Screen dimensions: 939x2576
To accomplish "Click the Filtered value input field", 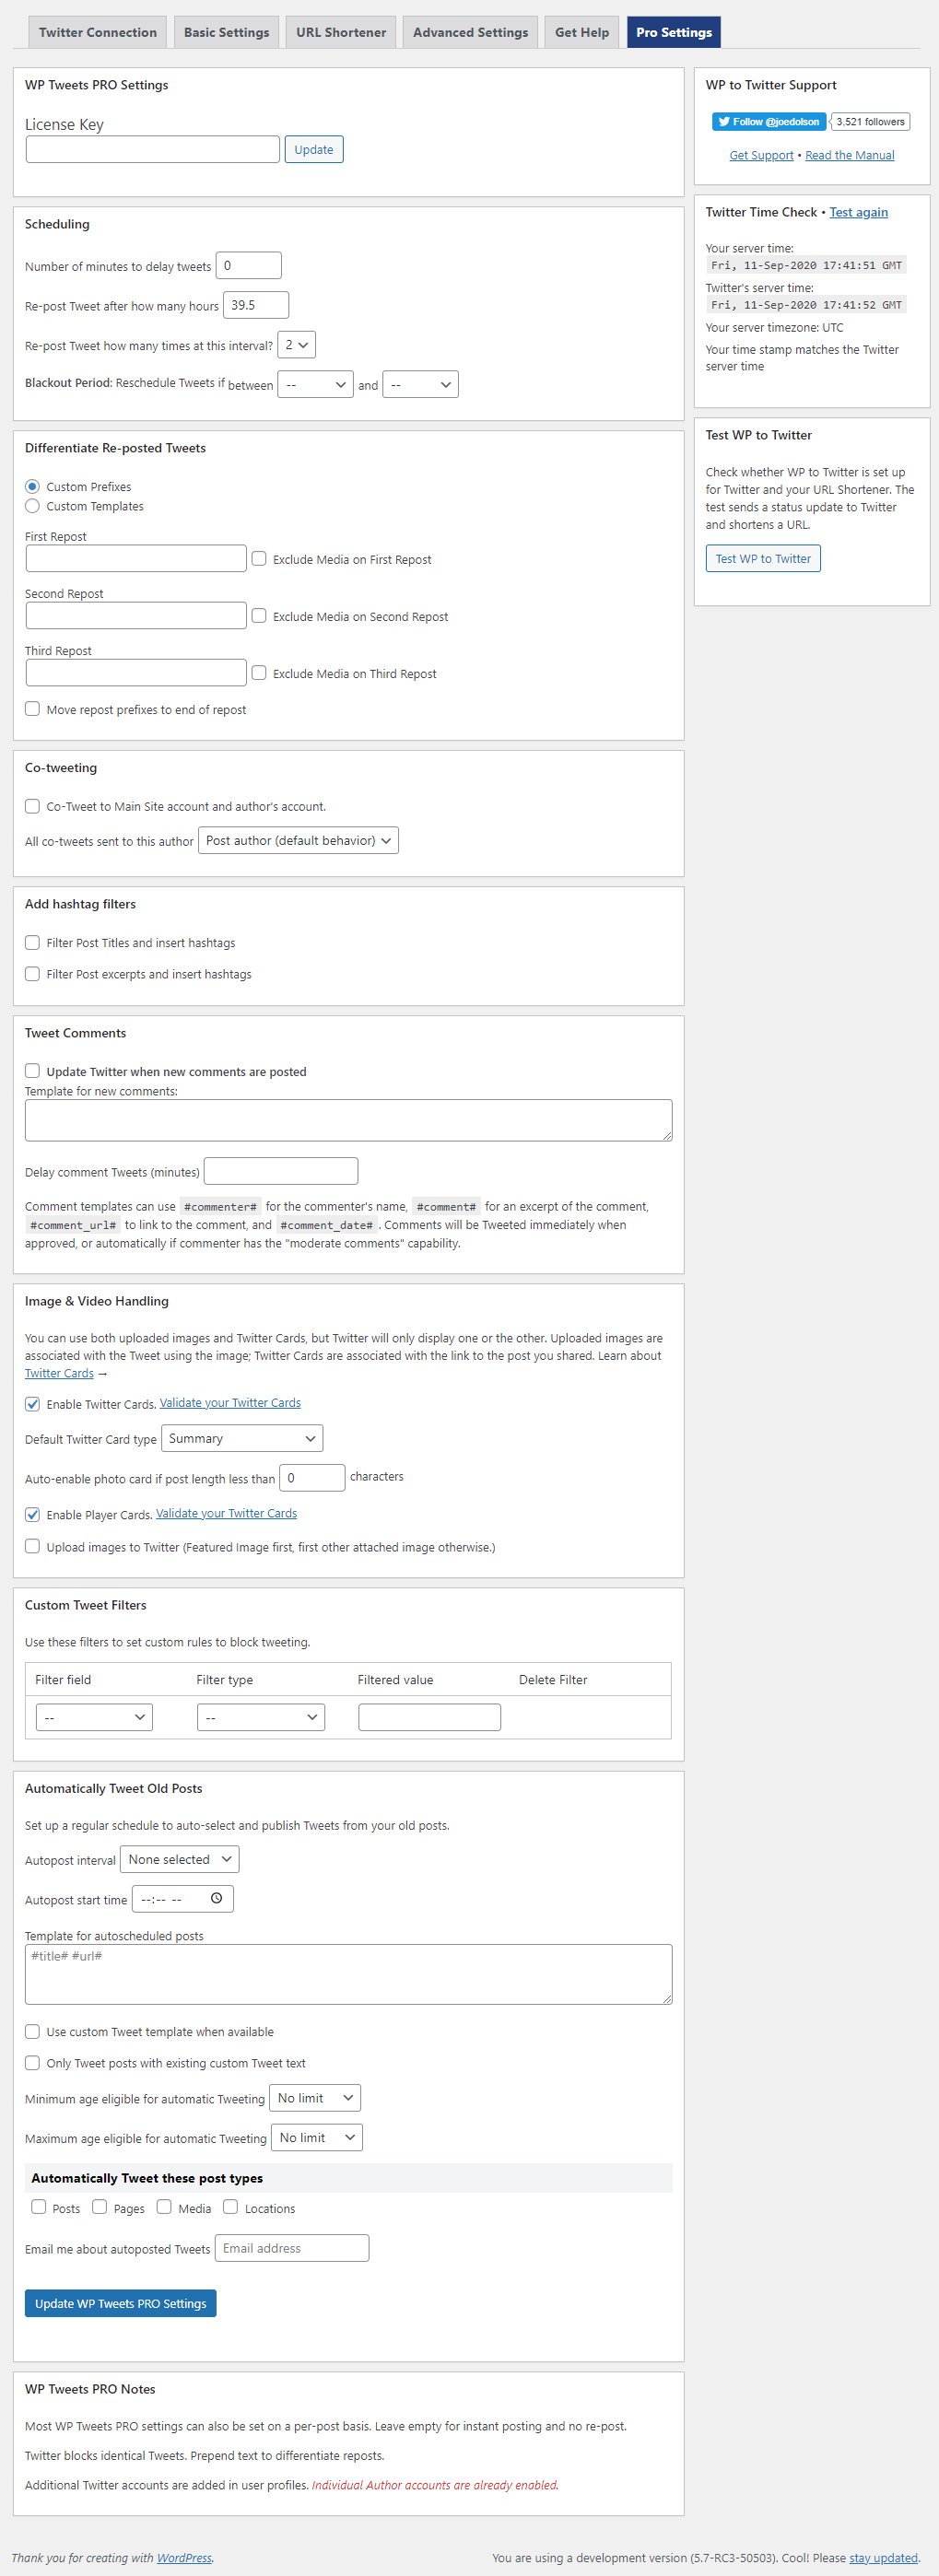I will pyautogui.click(x=430, y=1717).
